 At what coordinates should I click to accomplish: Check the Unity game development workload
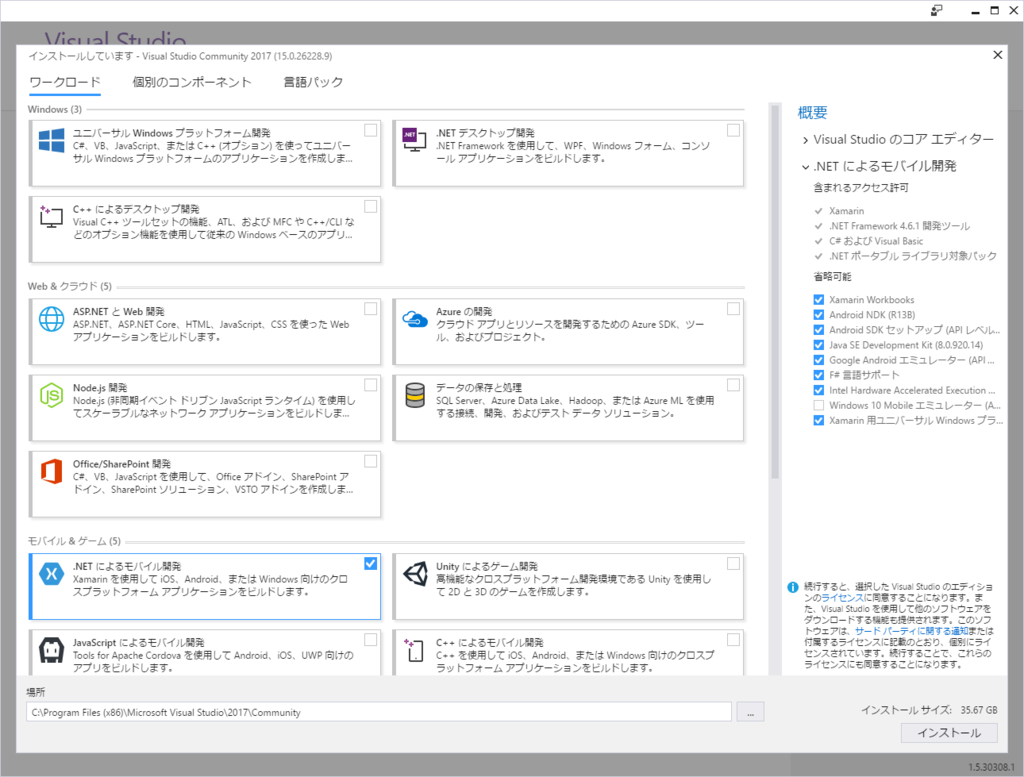[733, 563]
